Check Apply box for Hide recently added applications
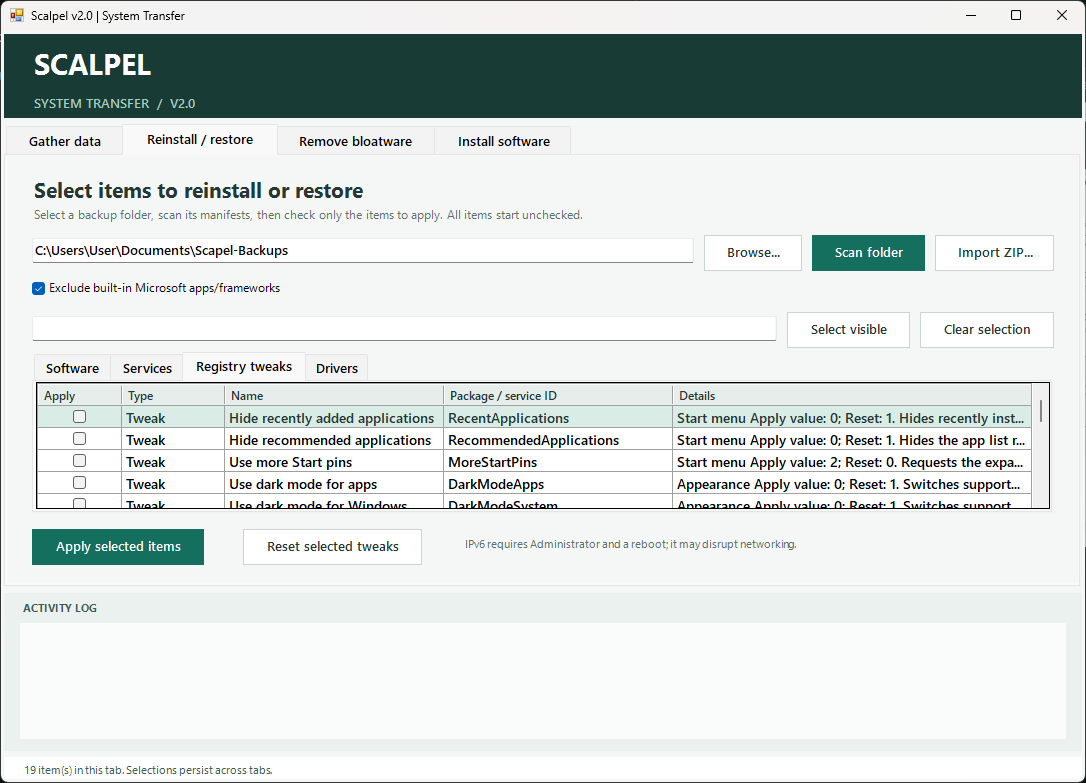1086x783 pixels. (x=80, y=417)
